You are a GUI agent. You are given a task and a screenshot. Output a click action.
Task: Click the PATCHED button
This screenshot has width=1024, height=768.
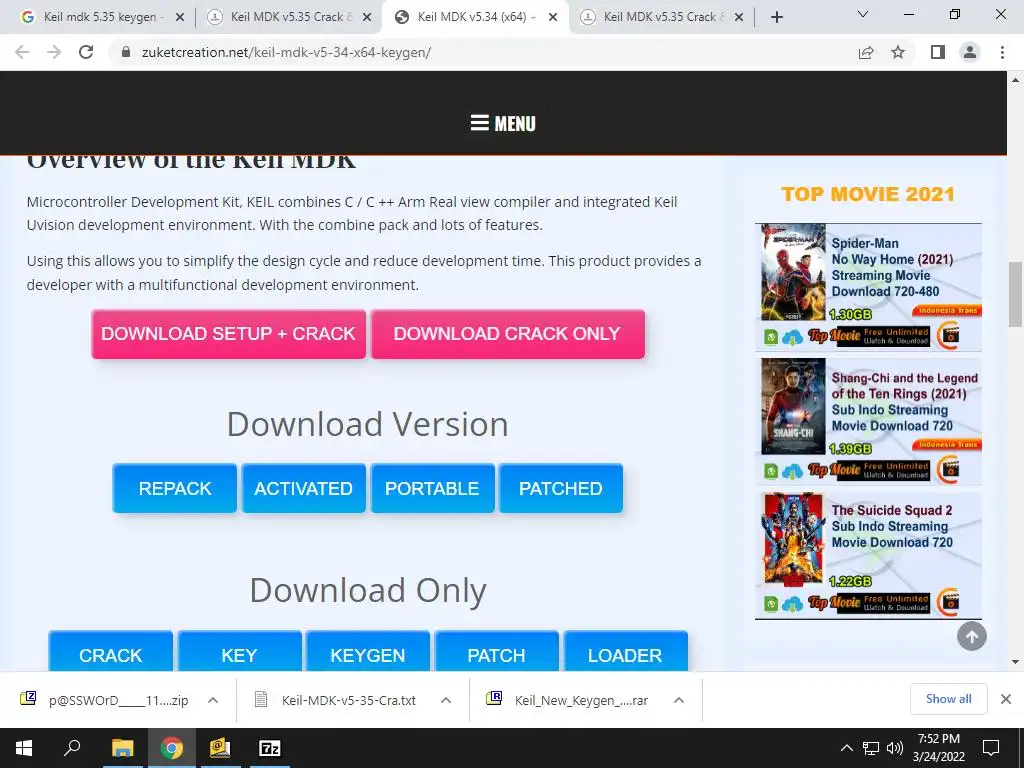tap(561, 488)
